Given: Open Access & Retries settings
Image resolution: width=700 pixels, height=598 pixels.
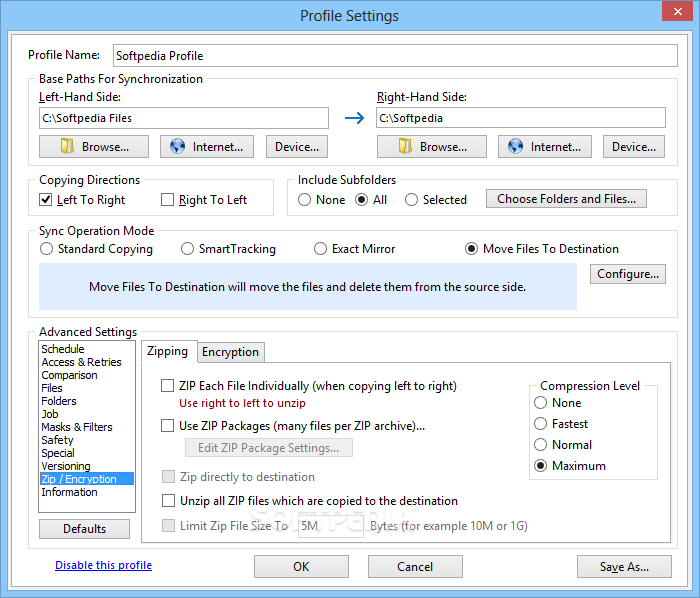Looking at the screenshot, I should pyautogui.click(x=81, y=362).
